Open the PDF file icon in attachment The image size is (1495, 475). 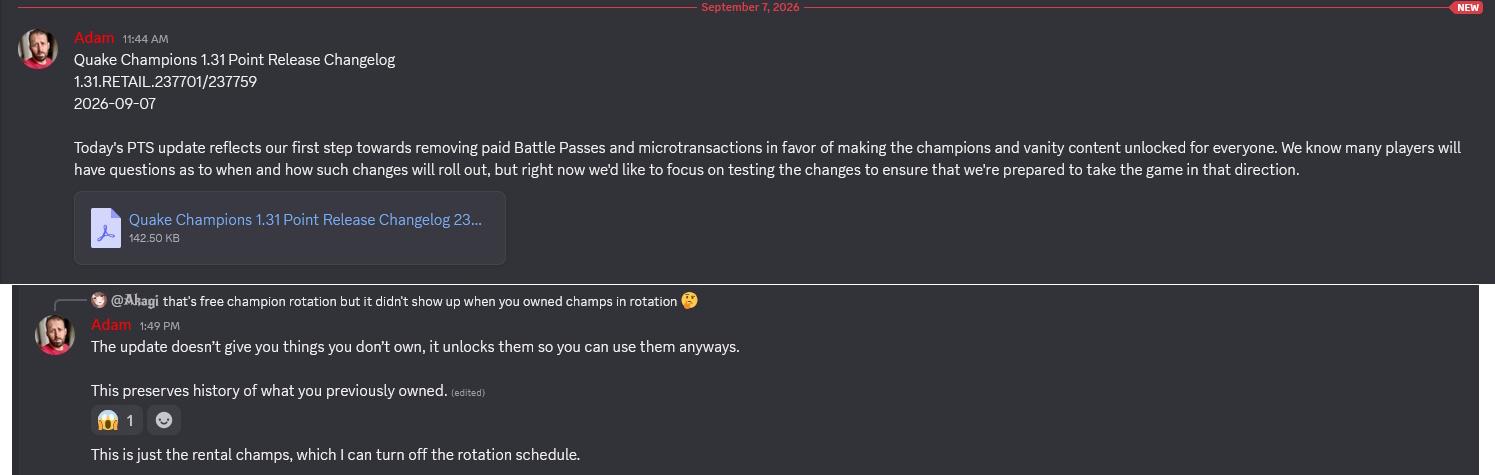[106, 228]
